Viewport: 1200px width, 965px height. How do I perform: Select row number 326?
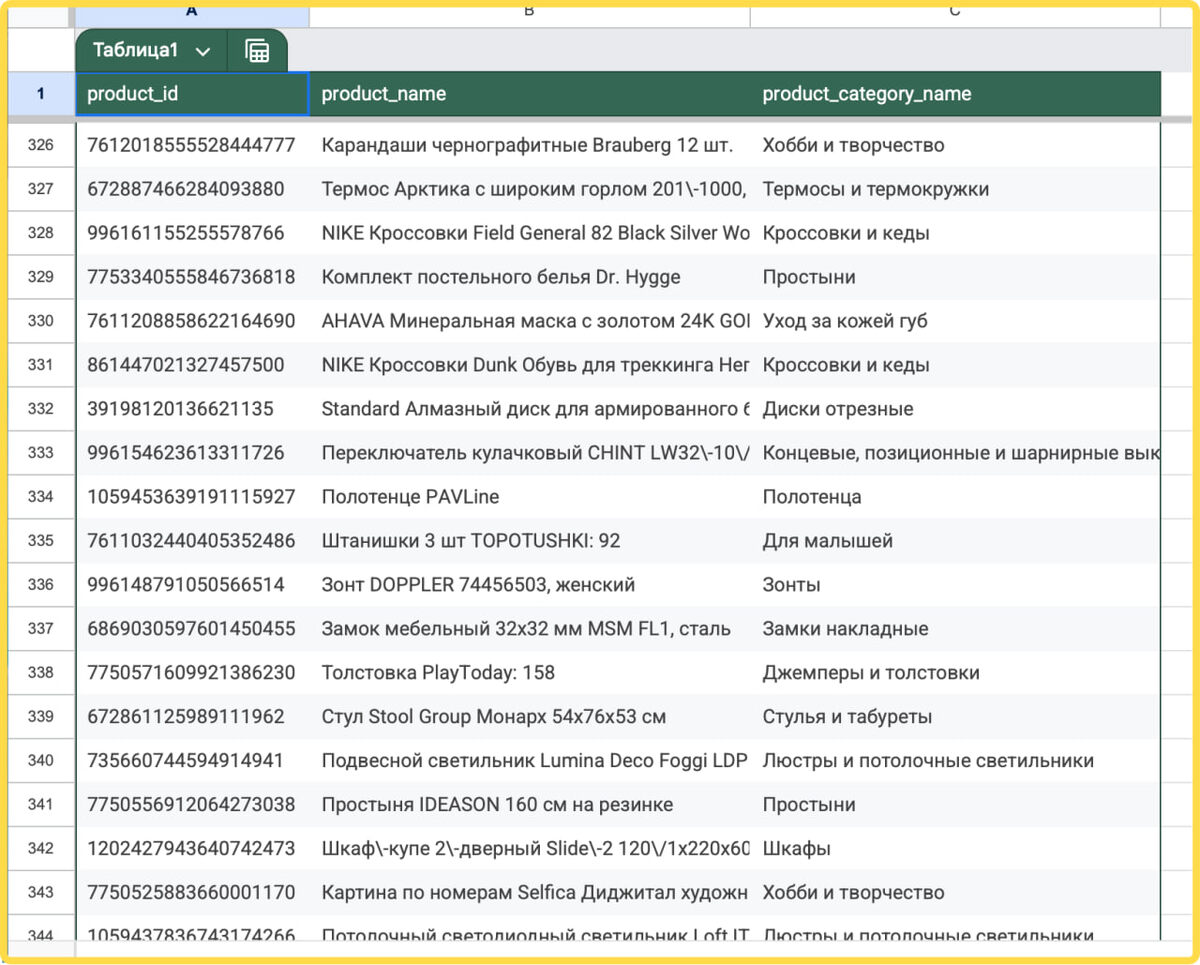(41, 145)
